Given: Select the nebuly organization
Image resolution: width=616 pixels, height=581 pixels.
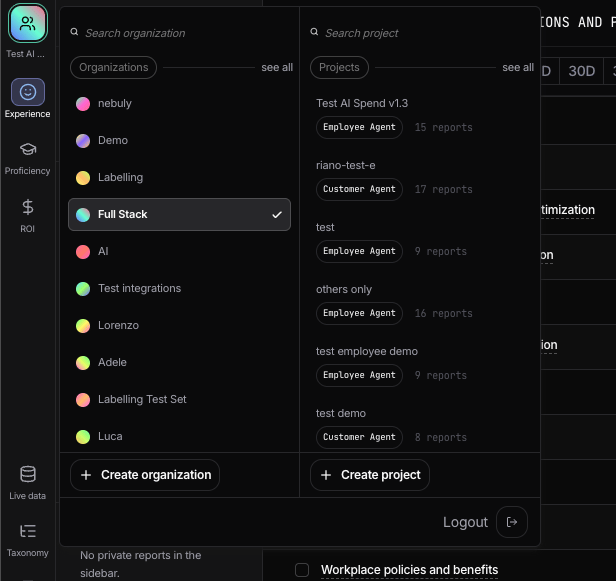Looking at the screenshot, I should (179, 104).
